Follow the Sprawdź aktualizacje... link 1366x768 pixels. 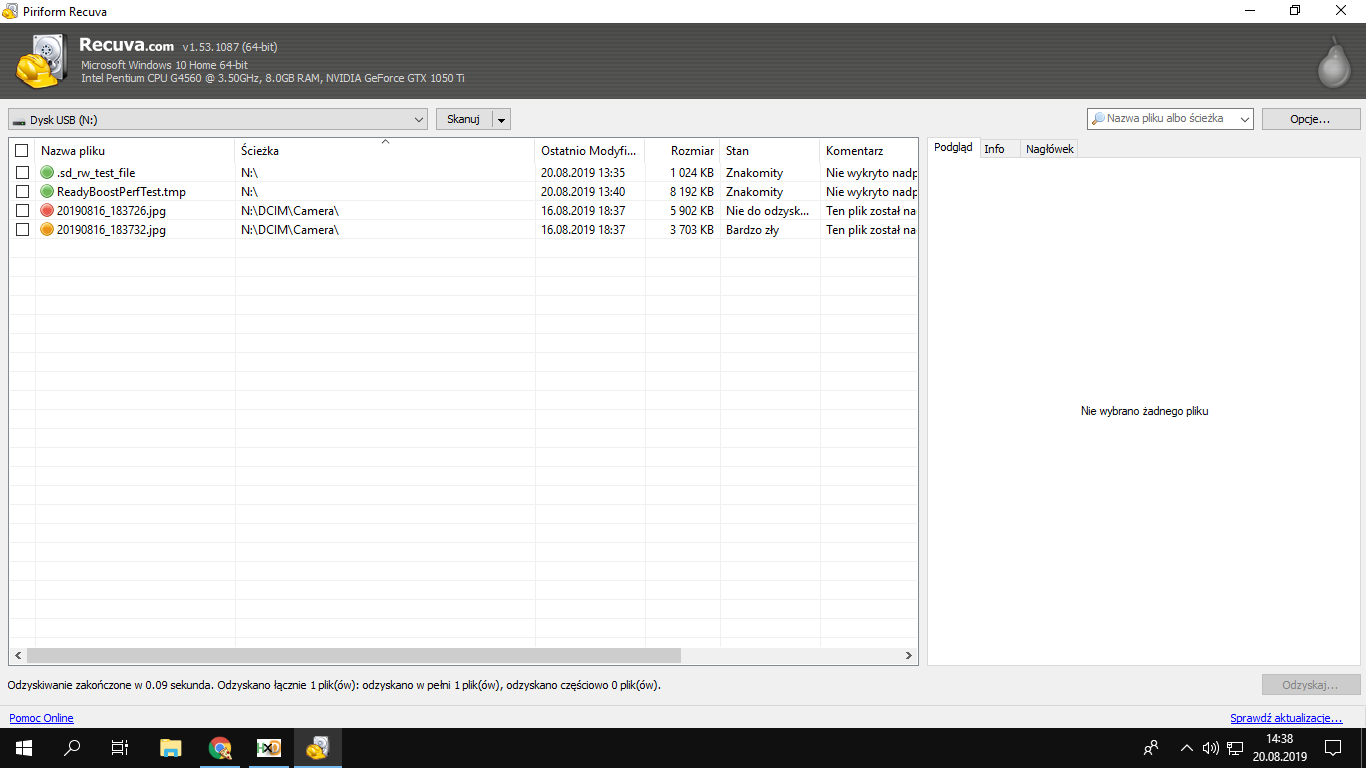tap(1286, 718)
